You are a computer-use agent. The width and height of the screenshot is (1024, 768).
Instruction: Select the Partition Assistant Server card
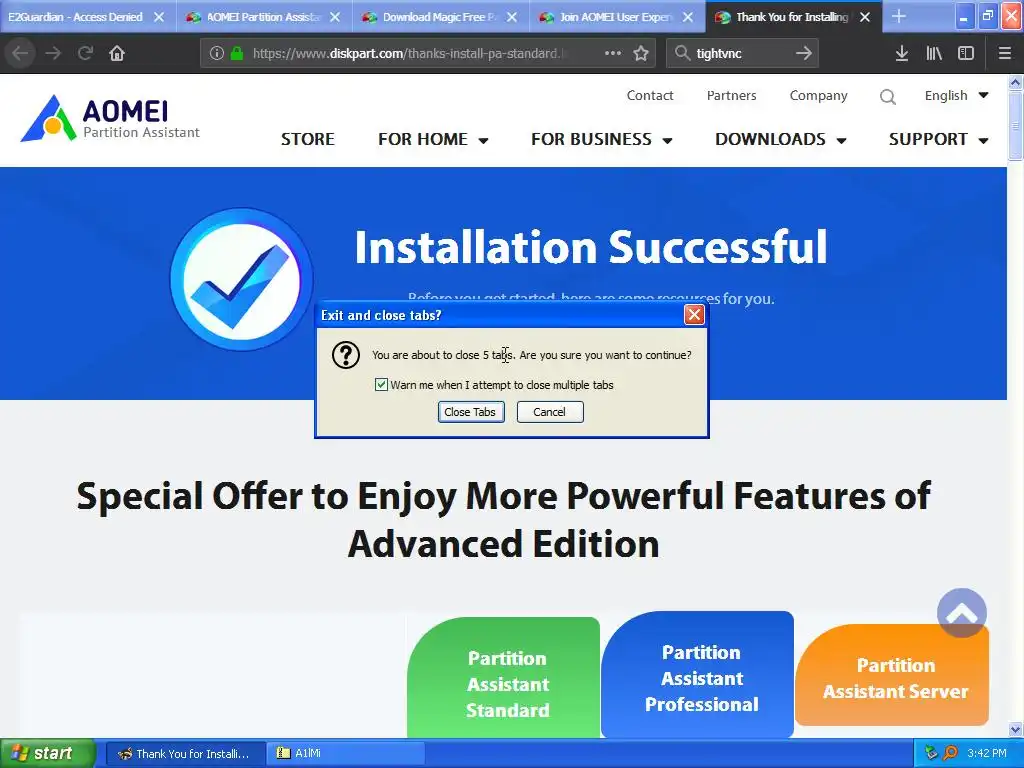[x=892, y=675]
